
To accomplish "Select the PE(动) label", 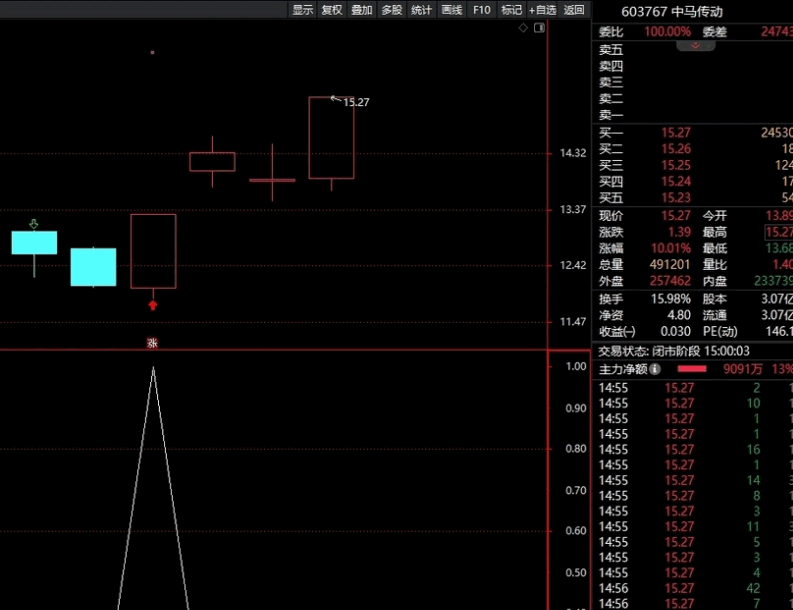I will pos(720,332).
